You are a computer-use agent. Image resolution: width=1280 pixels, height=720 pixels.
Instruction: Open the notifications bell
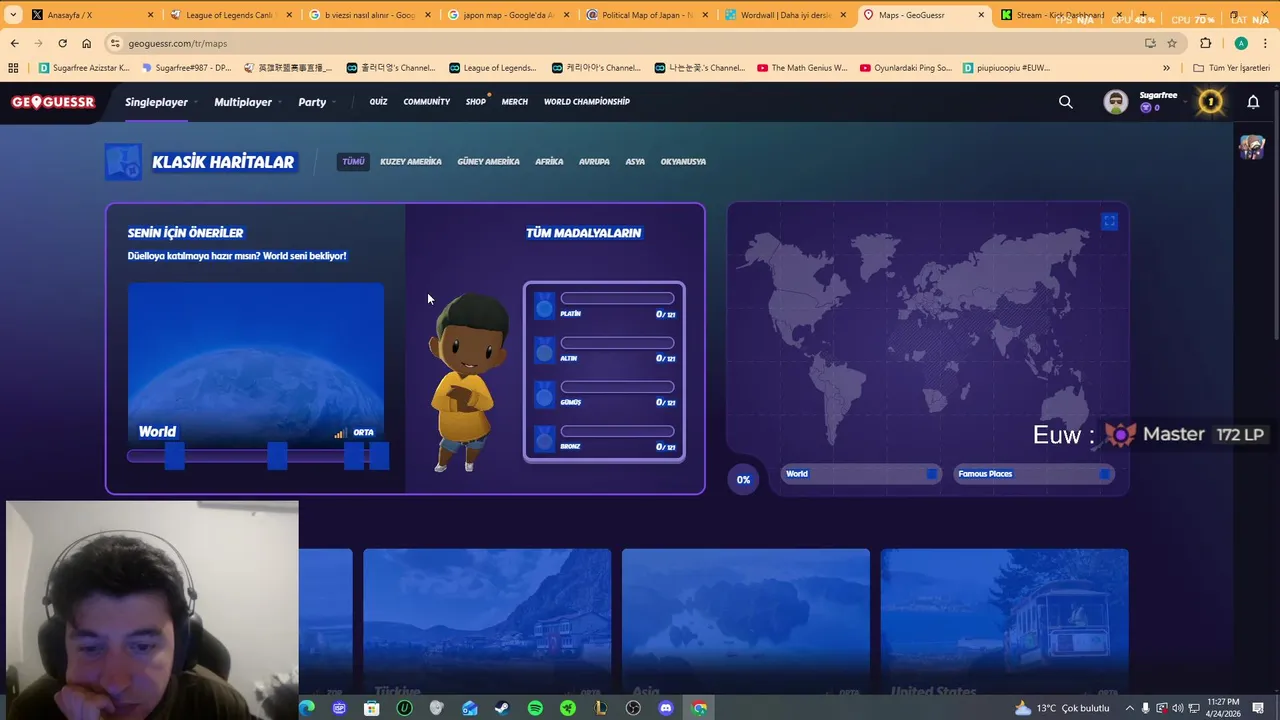(x=1253, y=102)
